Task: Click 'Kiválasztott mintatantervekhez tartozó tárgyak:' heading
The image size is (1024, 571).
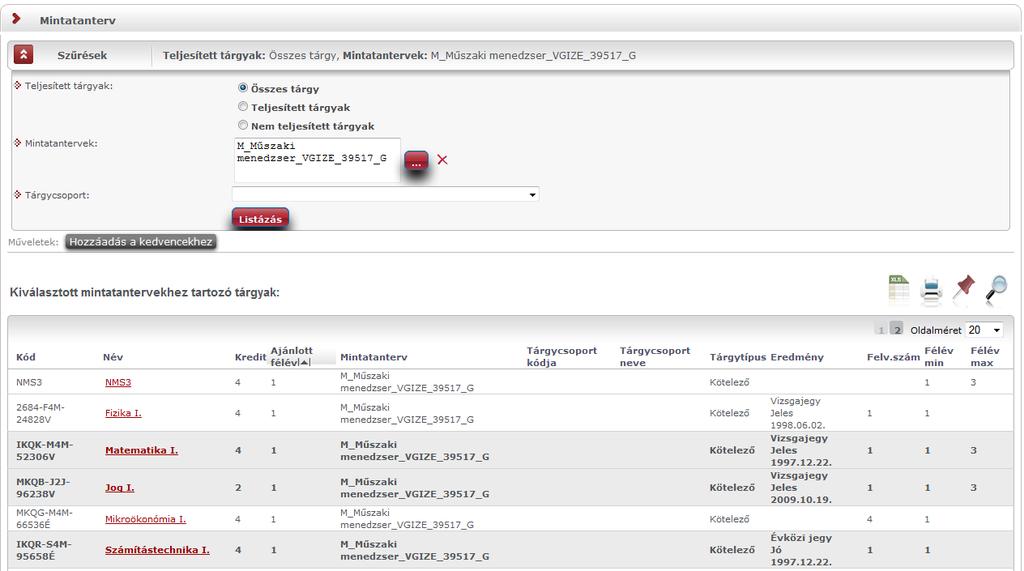Action: click(144, 292)
